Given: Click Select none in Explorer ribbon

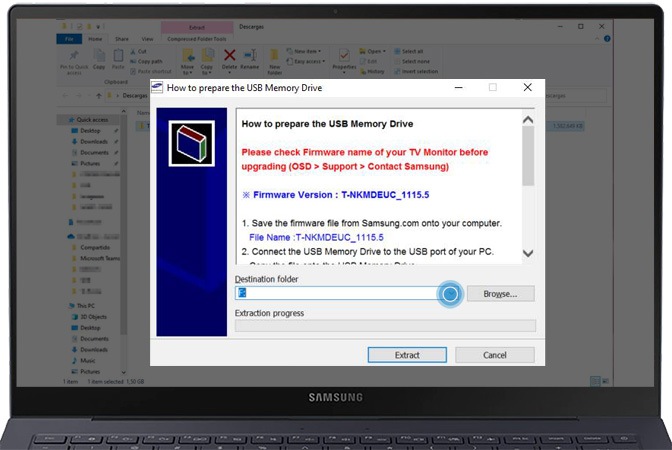Looking at the screenshot, I should [411, 61].
